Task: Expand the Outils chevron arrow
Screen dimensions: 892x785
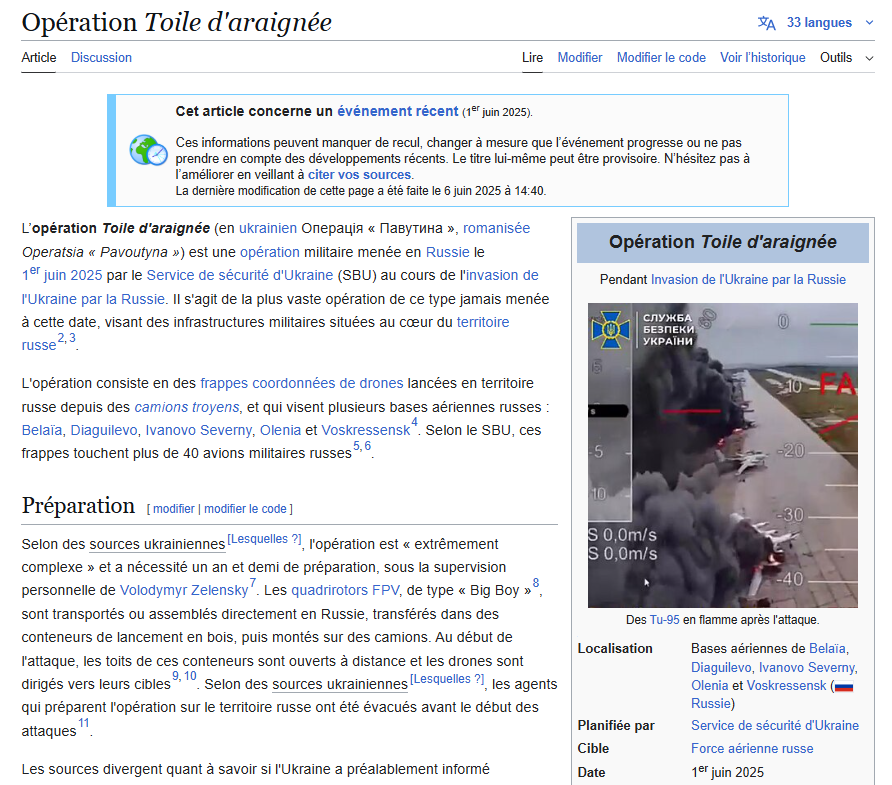Action: point(869,58)
